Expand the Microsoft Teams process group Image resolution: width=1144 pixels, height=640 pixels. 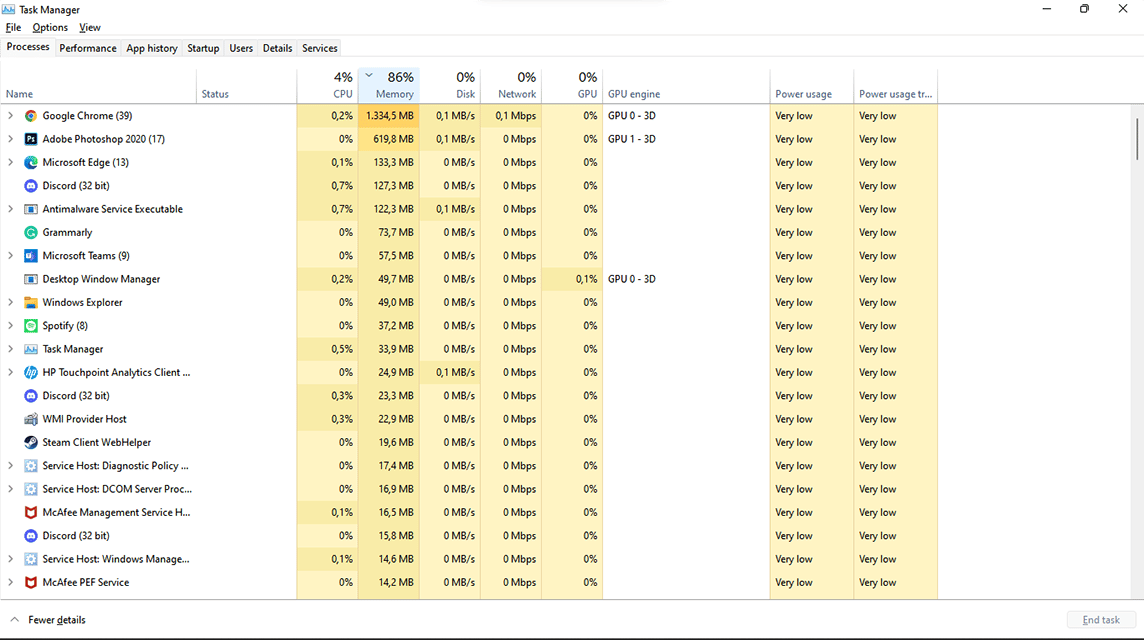click(10, 256)
